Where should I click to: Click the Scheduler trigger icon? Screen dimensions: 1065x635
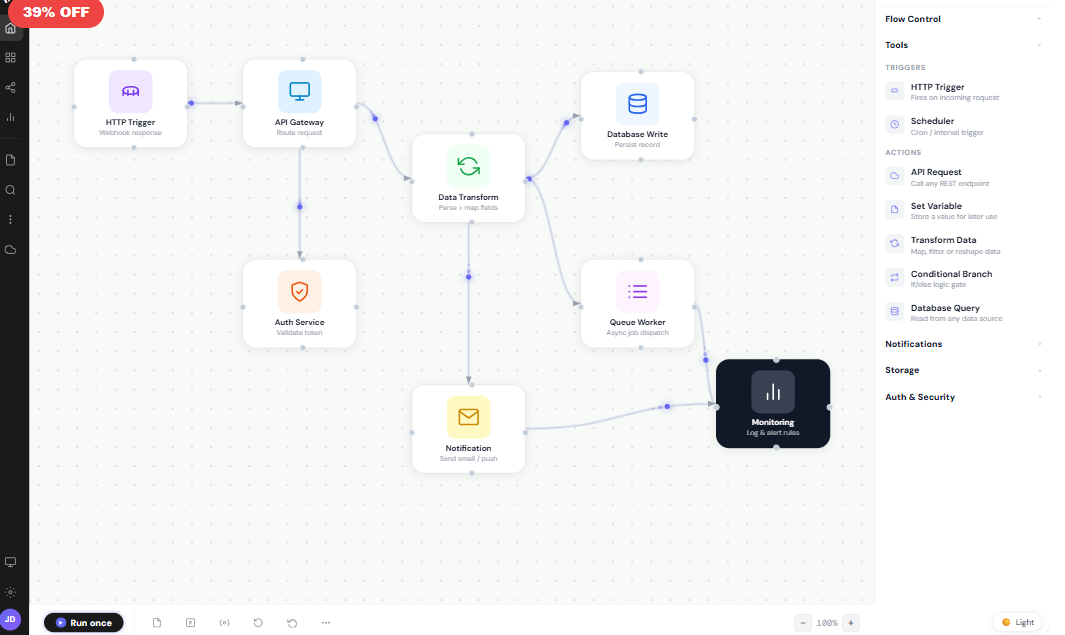pos(893,126)
